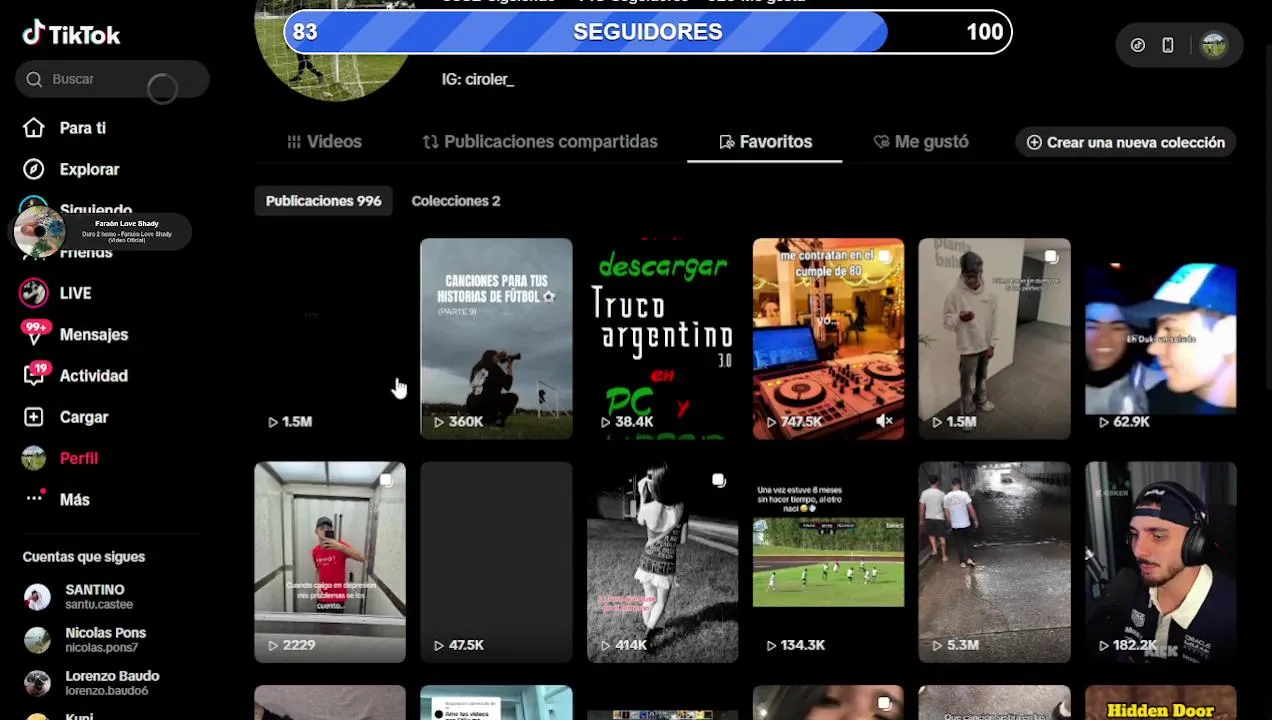
Task: Click the compass Explorar icon
Action: (x=34, y=169)
